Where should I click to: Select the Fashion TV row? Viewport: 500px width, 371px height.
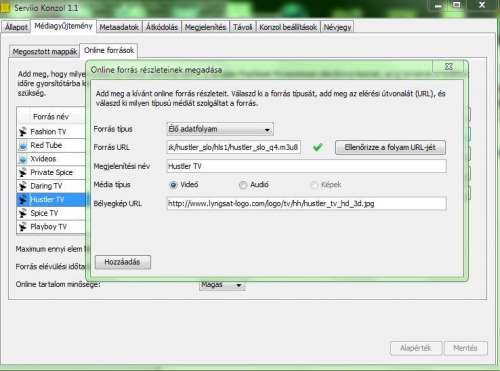tap(51, 132)
